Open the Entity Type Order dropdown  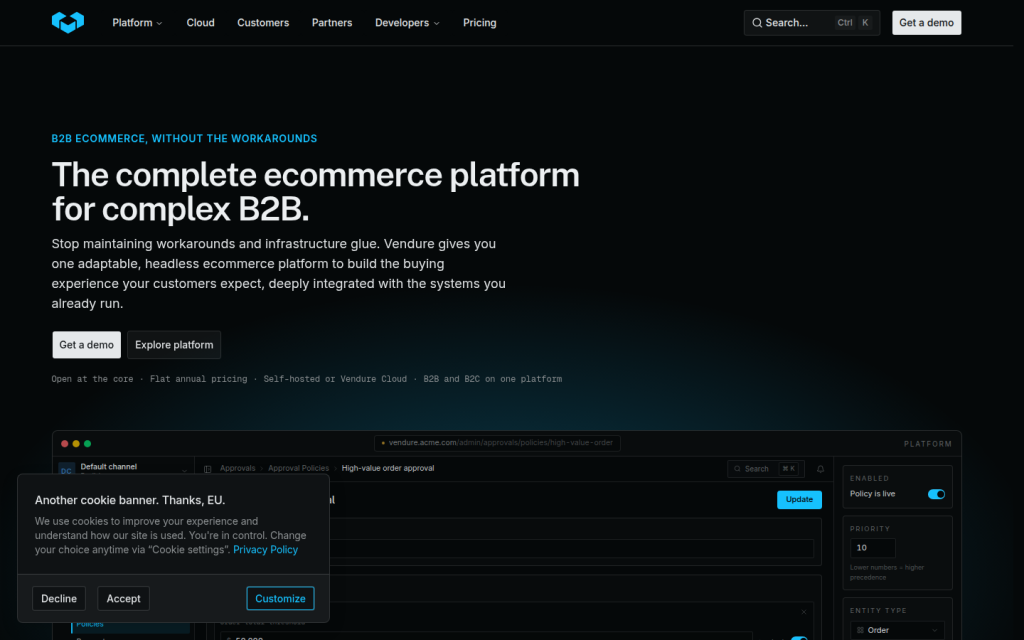point(897,630)
